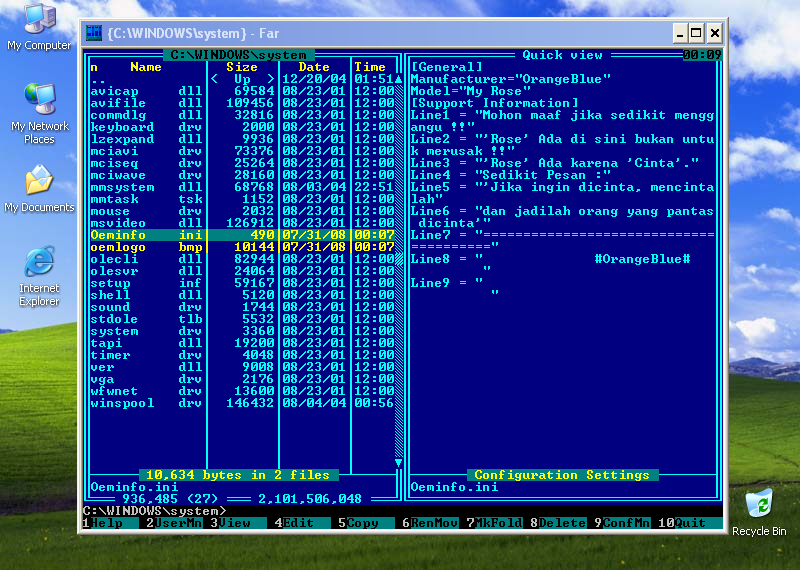
Task: Click the Configuration Settings label
Action: [562, 475]
